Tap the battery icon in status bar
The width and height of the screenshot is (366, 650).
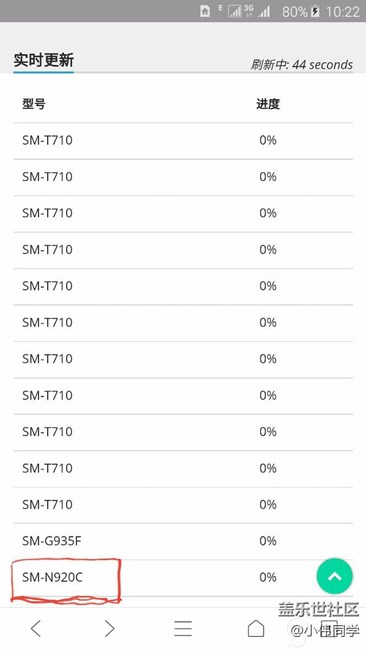(315, 11)
